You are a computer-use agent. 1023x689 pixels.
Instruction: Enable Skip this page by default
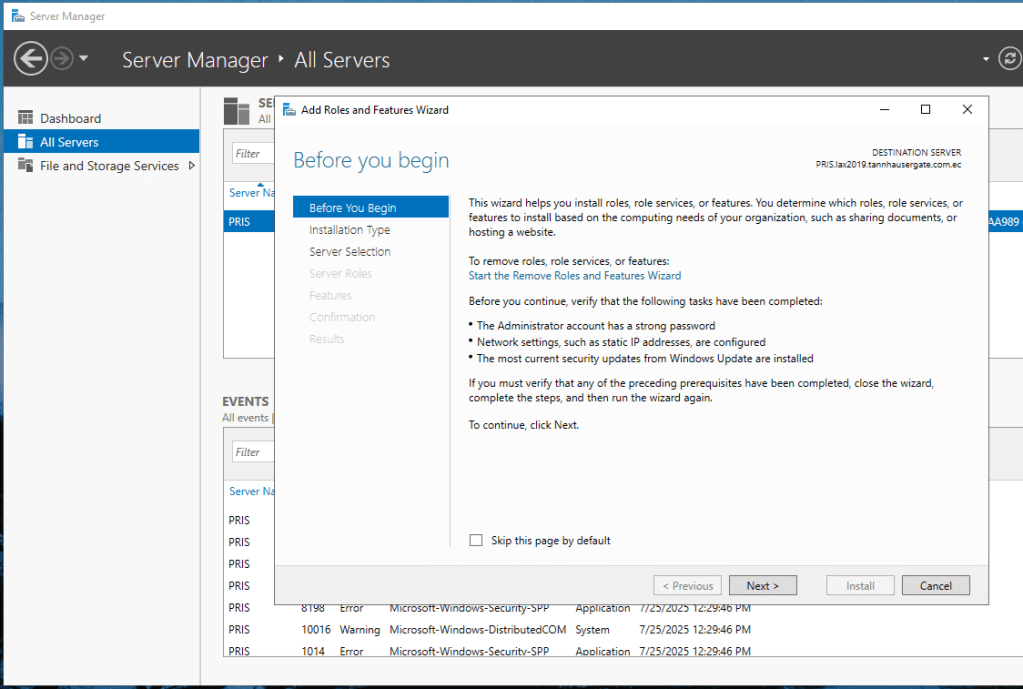pos(476,541)
